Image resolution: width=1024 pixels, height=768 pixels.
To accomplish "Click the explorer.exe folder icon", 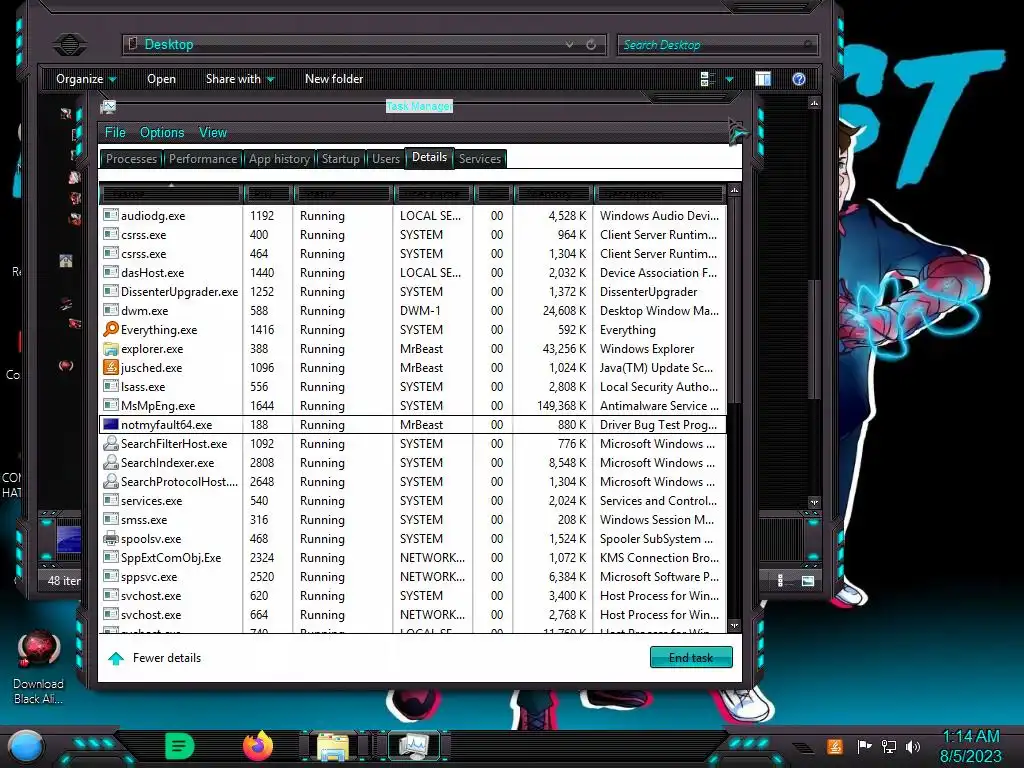I will coord(111,349).
